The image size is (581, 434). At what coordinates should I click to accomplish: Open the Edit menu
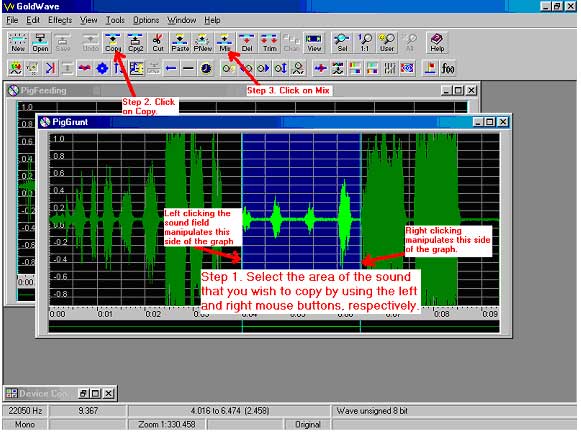click(33, 20)
